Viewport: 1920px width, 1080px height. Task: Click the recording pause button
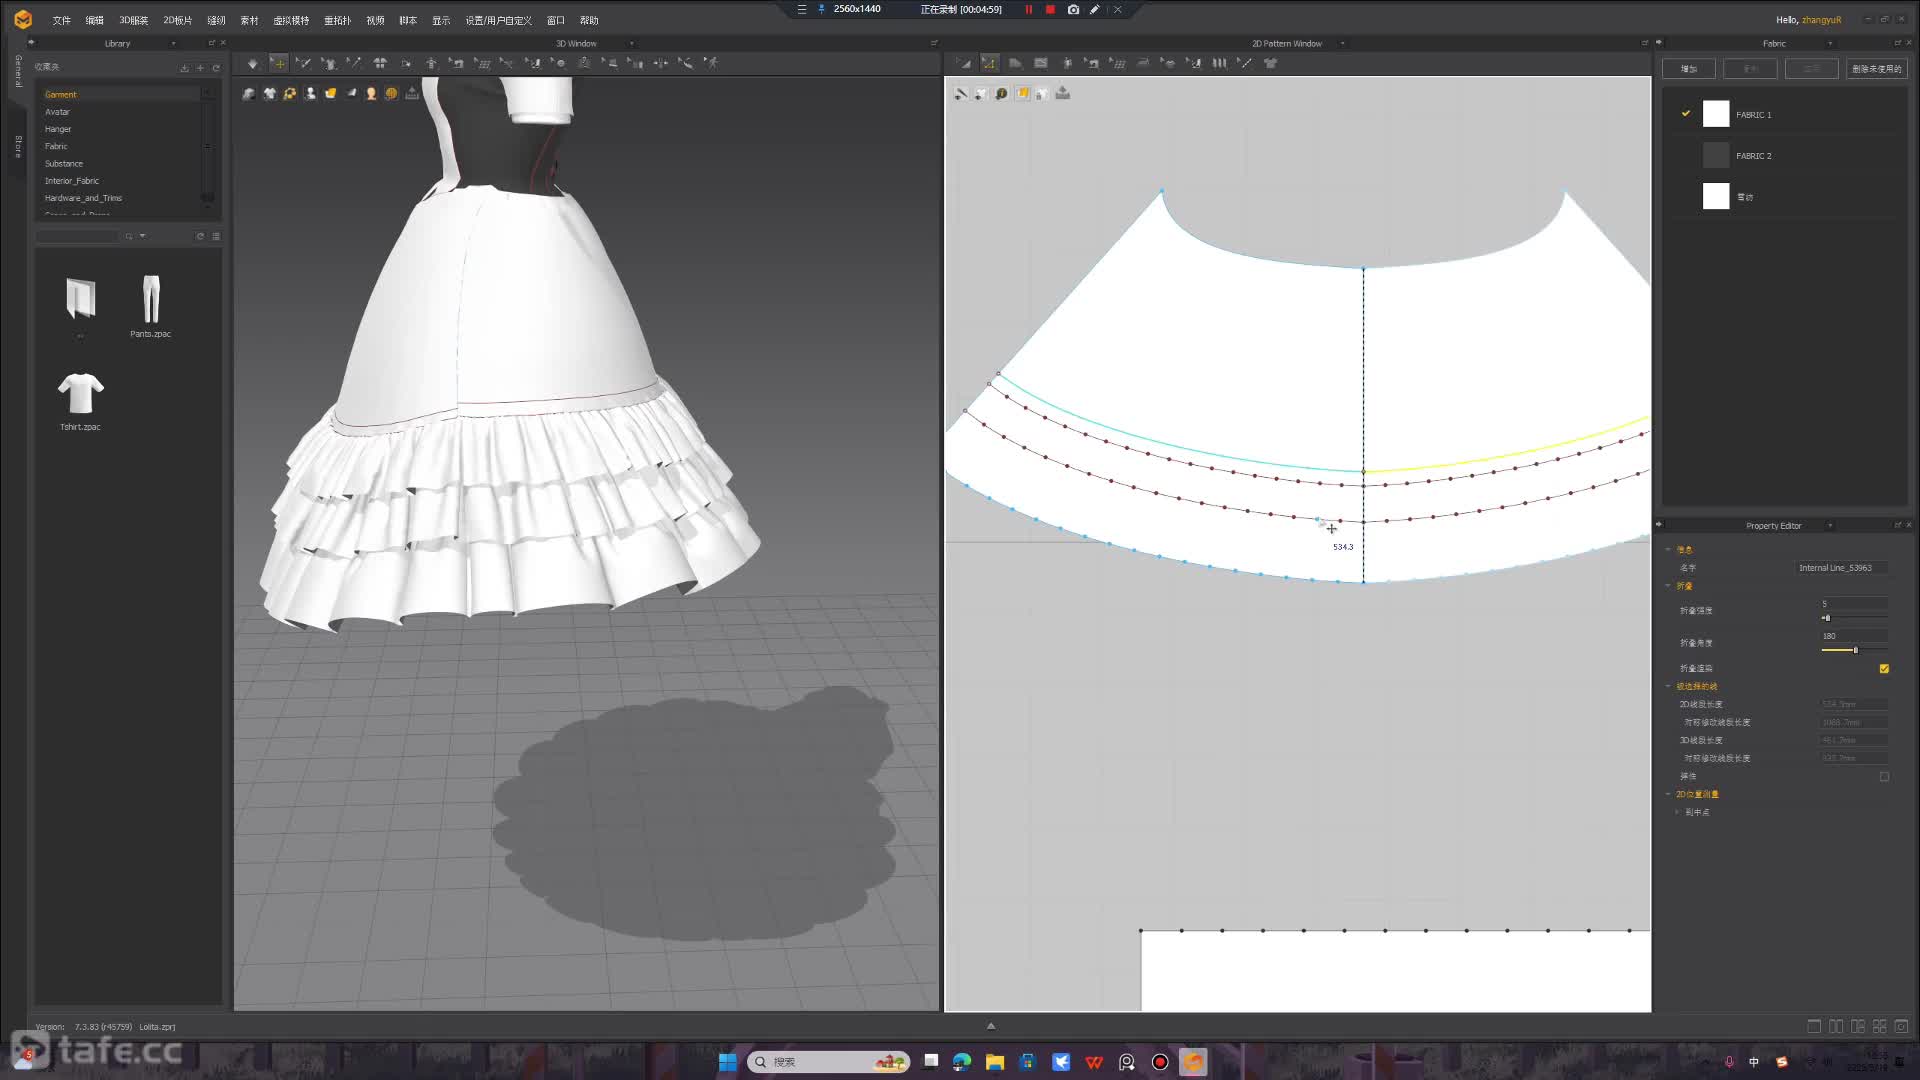click(1028, 9)
